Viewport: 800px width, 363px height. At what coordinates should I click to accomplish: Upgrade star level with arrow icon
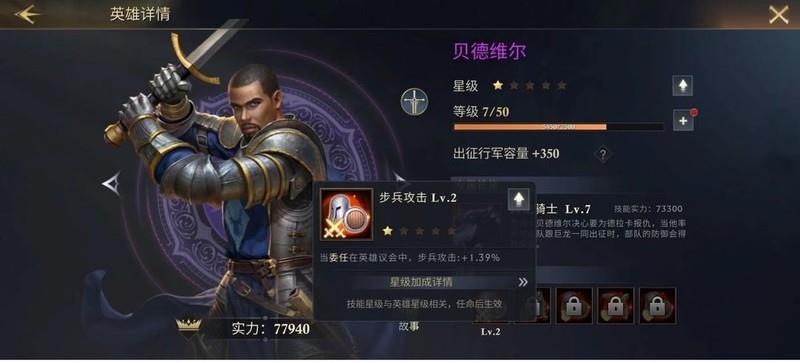(682, 86)
